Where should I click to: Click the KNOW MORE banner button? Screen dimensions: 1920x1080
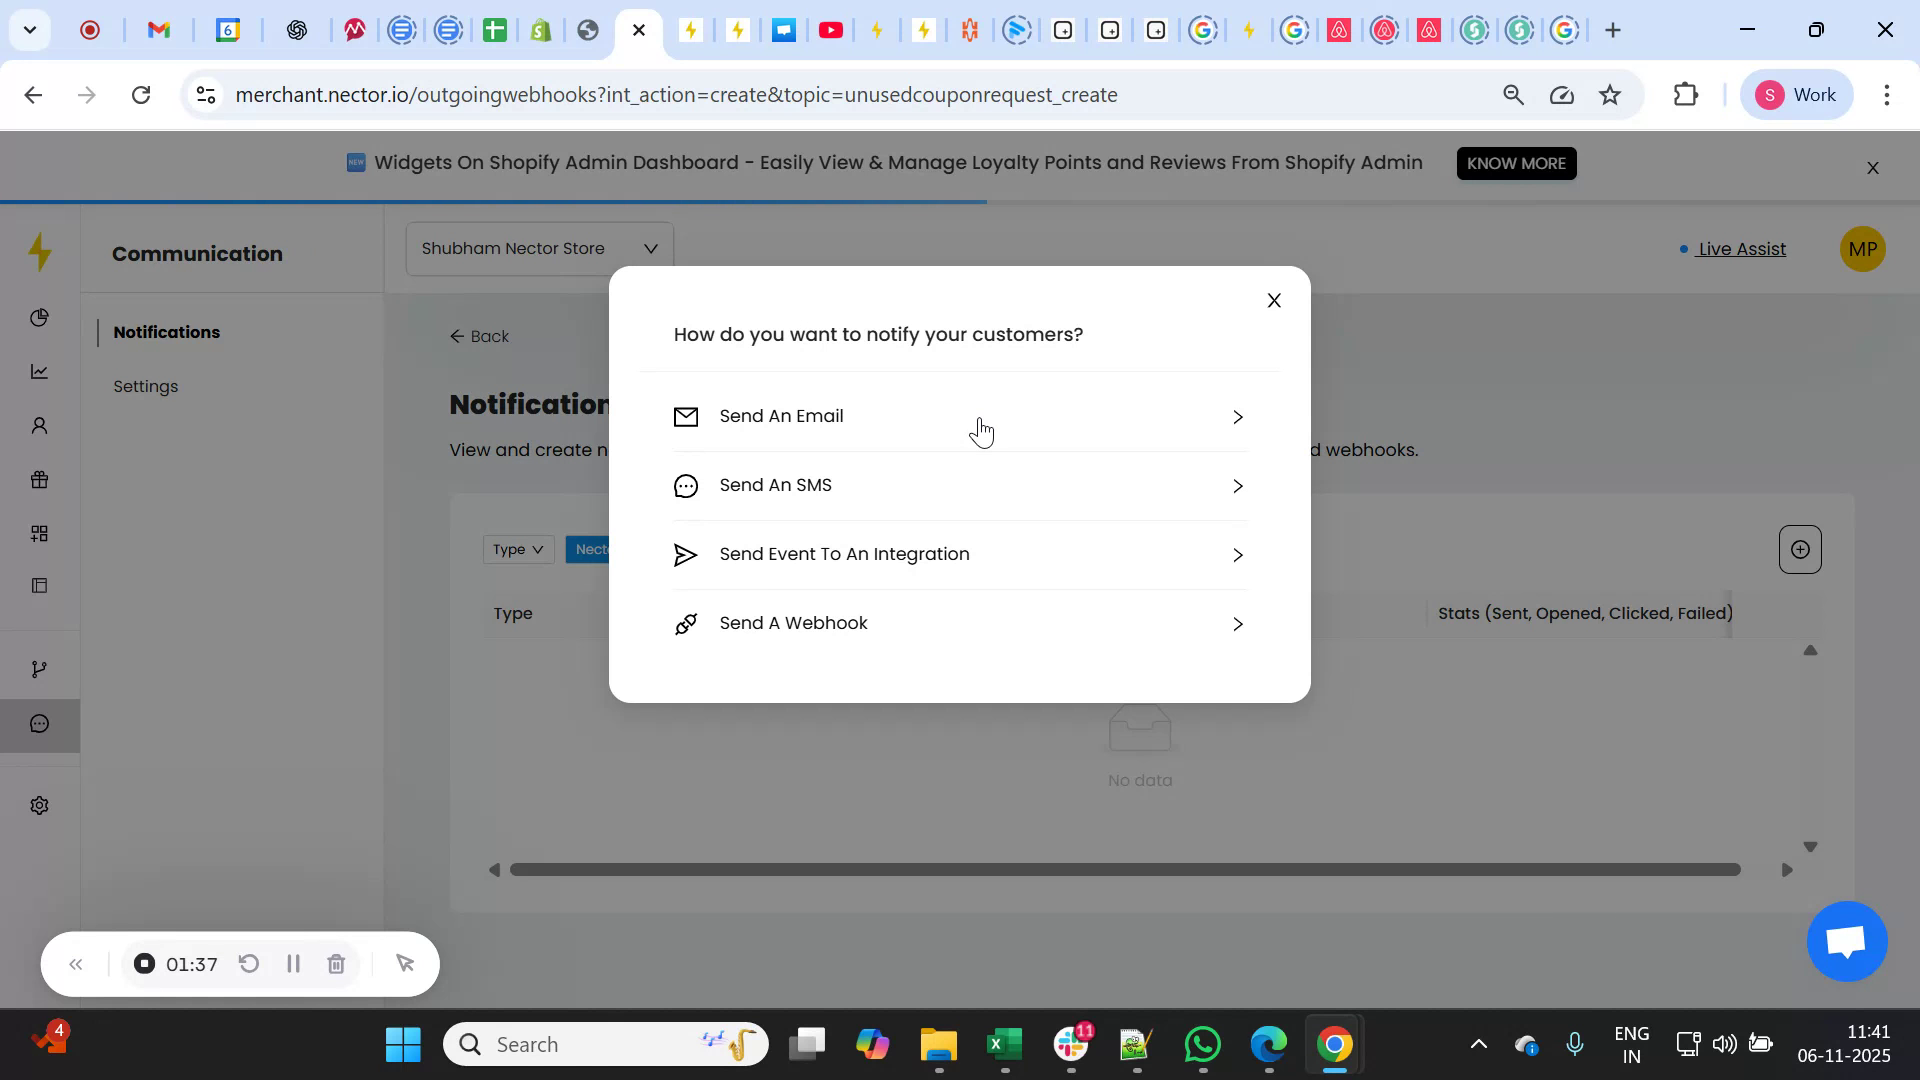click(x=1516, y=163)
